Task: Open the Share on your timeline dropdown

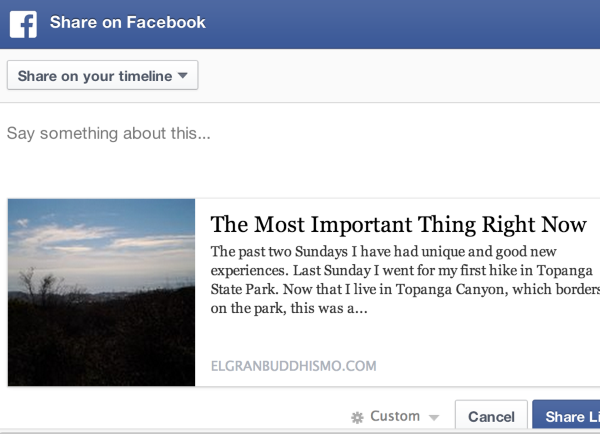Action: [x=102, y=76]
